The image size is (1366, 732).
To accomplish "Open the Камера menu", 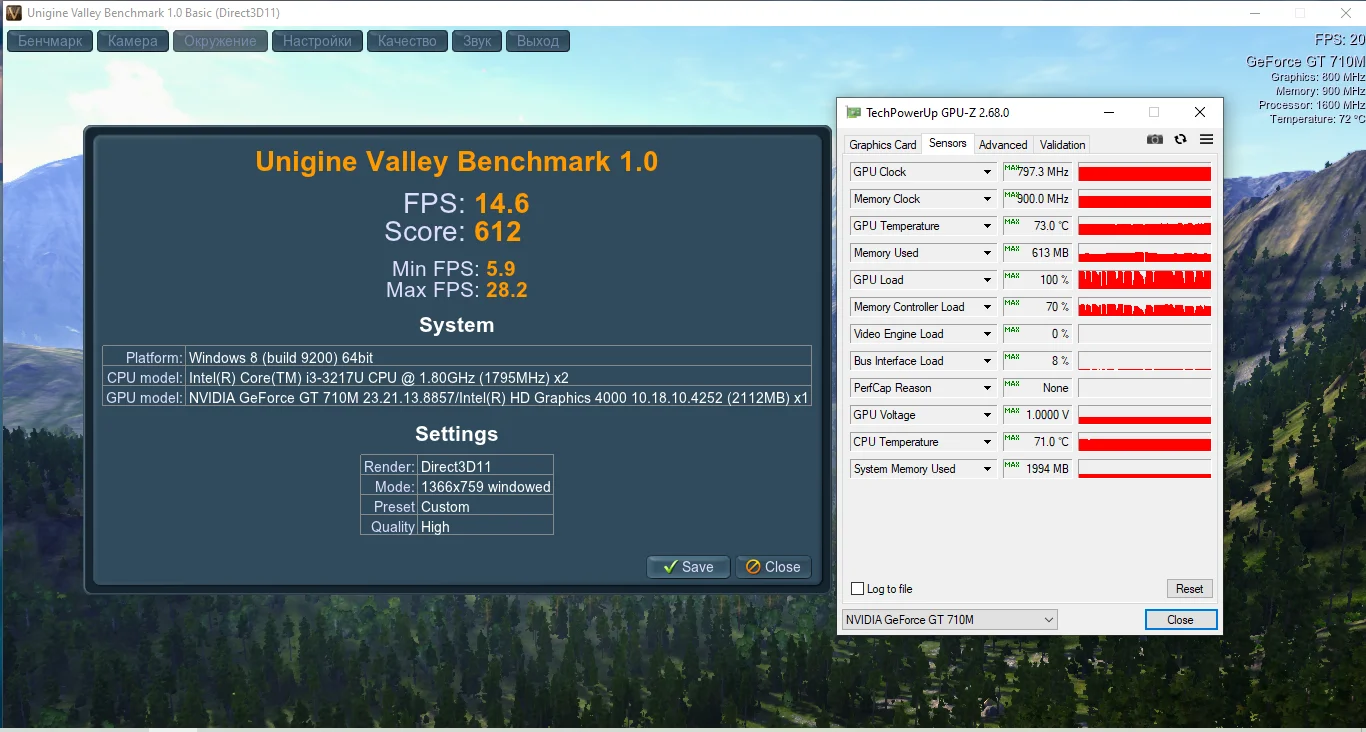I will coord(133,41).
